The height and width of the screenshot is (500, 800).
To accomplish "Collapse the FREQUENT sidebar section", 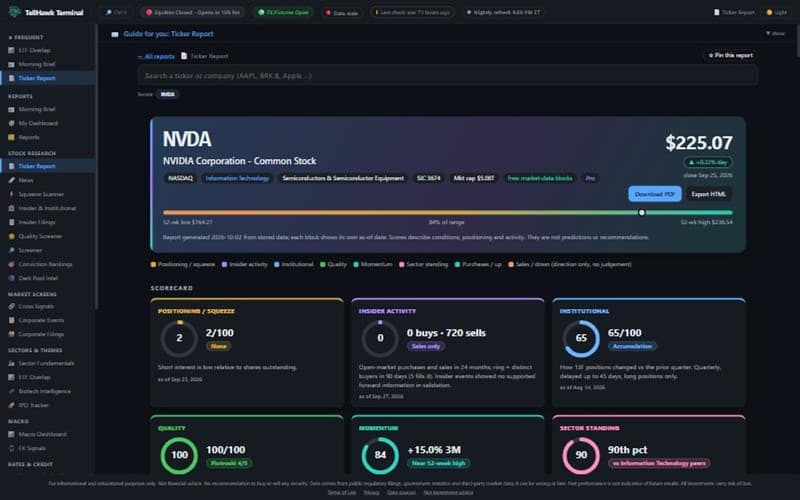I will [x=26, y=37].
